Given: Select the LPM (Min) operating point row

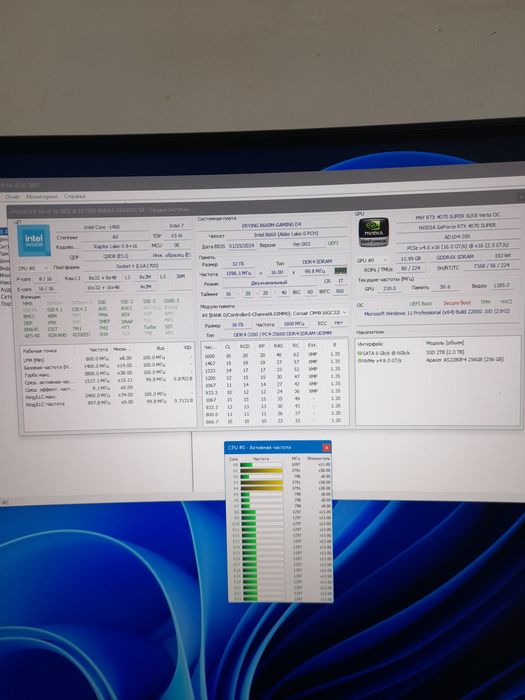Looking at the screenshot, I should coord(108,358).
